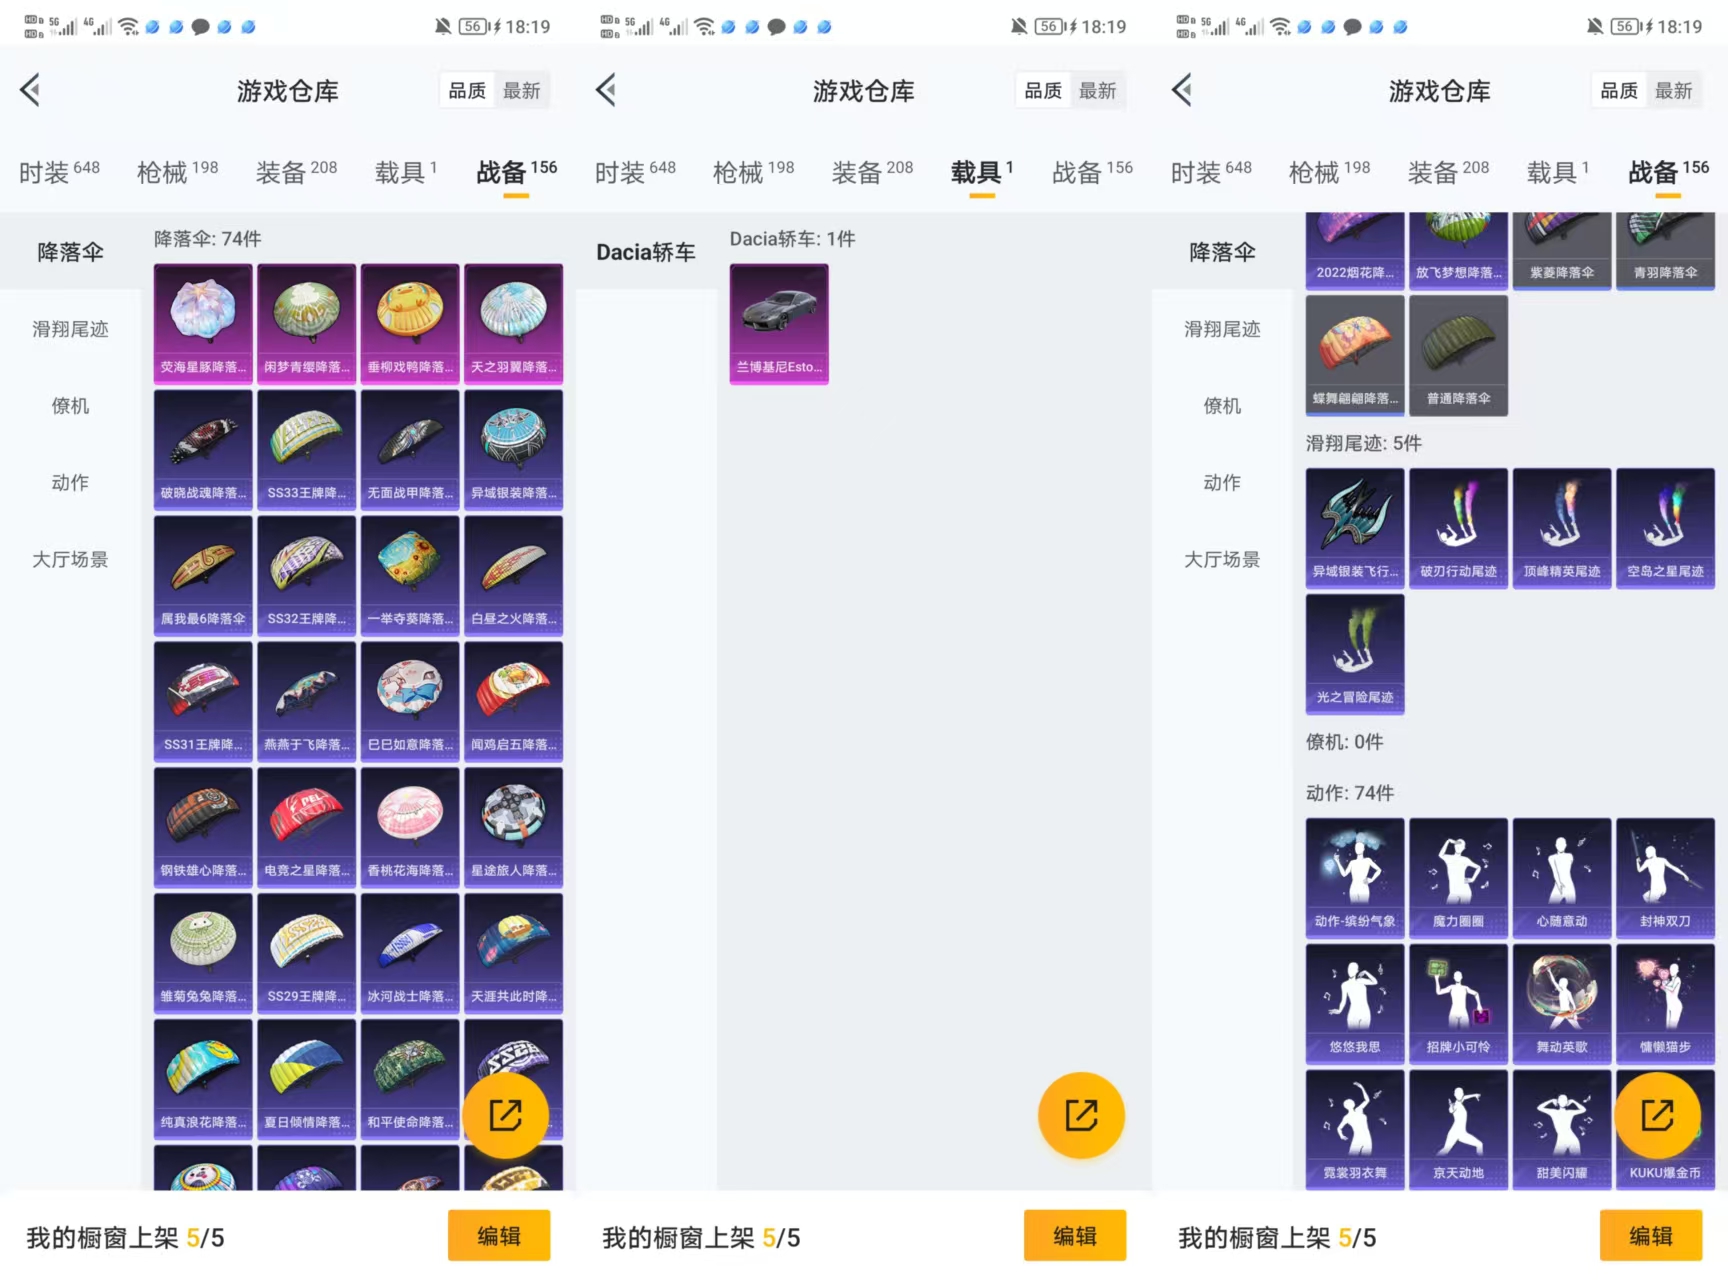The height and width of the screenshot is (1280, 1728).
Task: Open the SS29王牌 parachute
Action: [x=306, y=954]
